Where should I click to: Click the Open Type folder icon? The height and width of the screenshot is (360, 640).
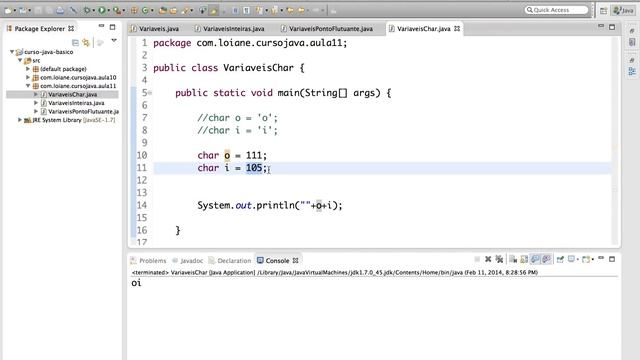[163, 10]
